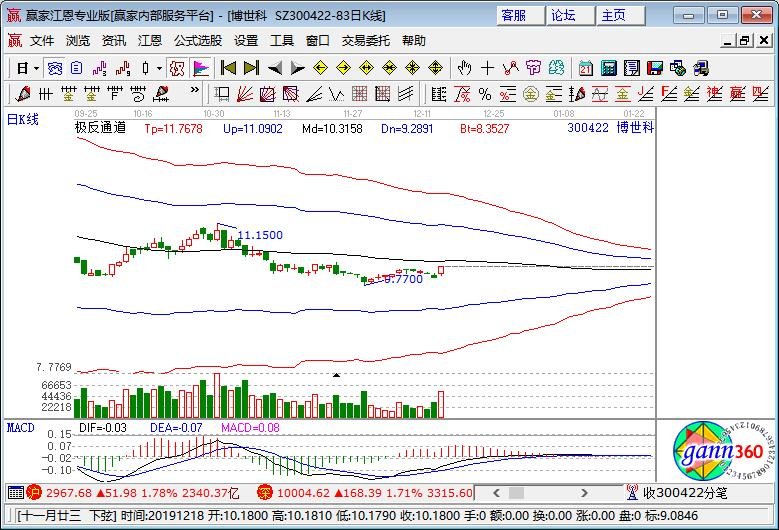Select the black percent '%' tool
This screenshot has height=530, width=779.
click(485, 94)
